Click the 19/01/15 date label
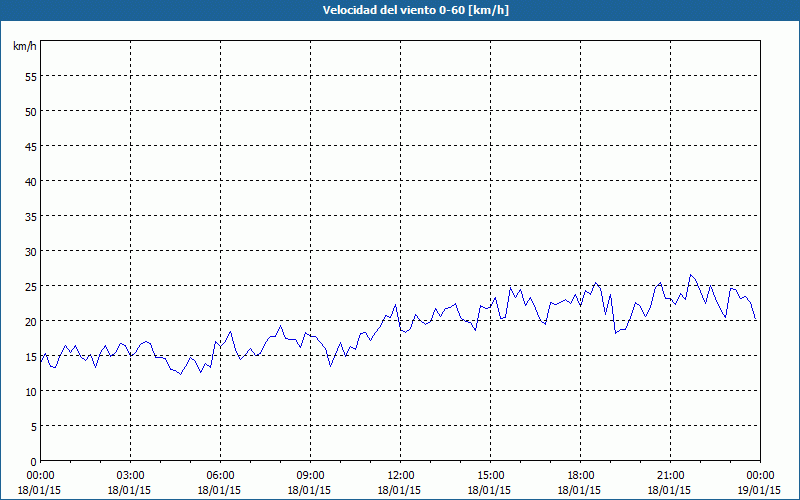Screen dimensions: 800x500 click(x=760, y=490)
